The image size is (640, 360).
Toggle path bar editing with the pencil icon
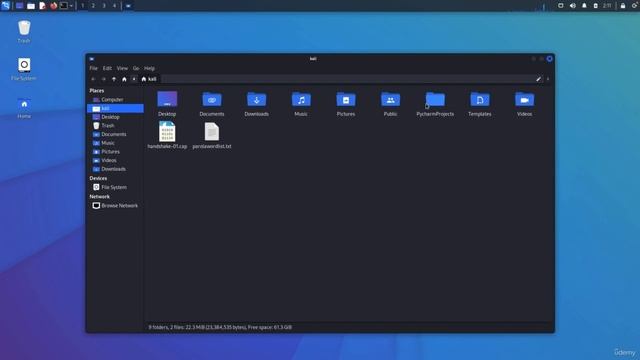click(538, 79)
